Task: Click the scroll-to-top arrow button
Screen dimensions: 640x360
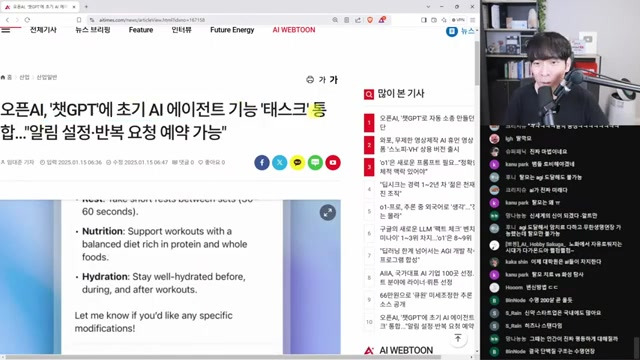Action: point(458,338)
